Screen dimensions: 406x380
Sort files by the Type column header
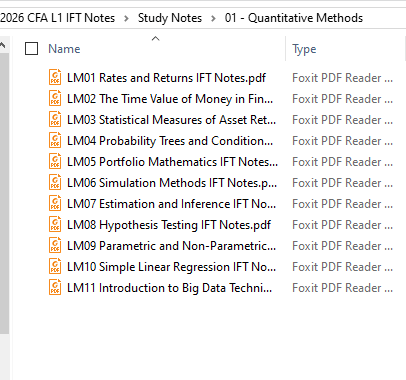(x=304, y=49)
